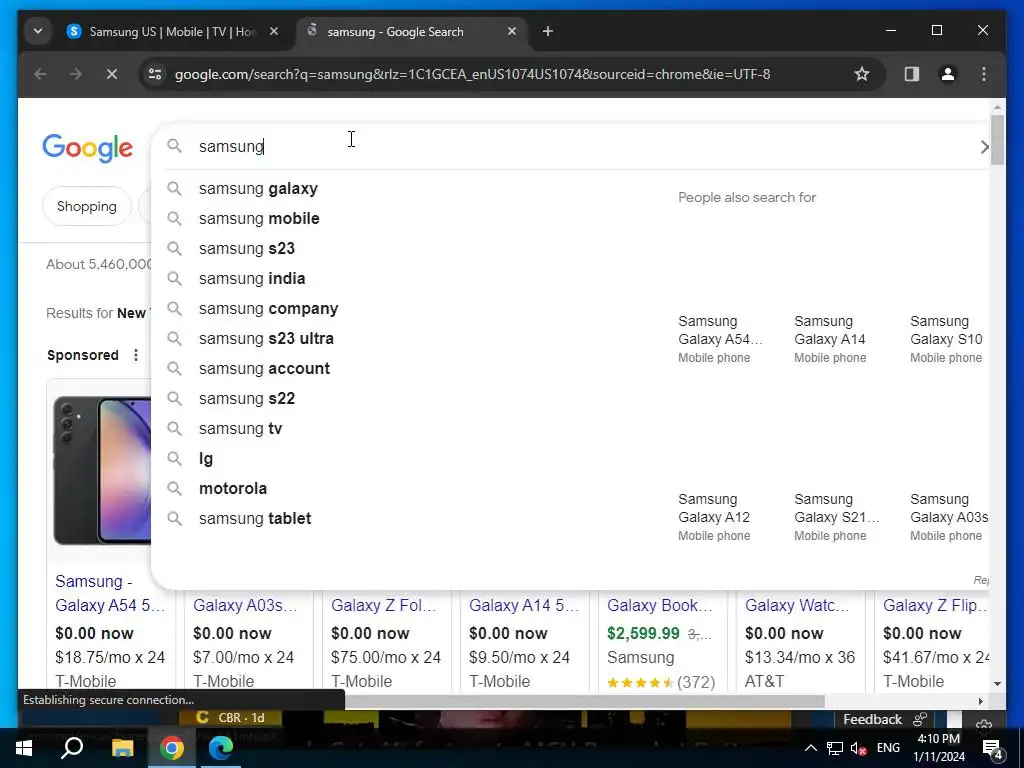Click horizontal scrollbar right arrow

981,701
